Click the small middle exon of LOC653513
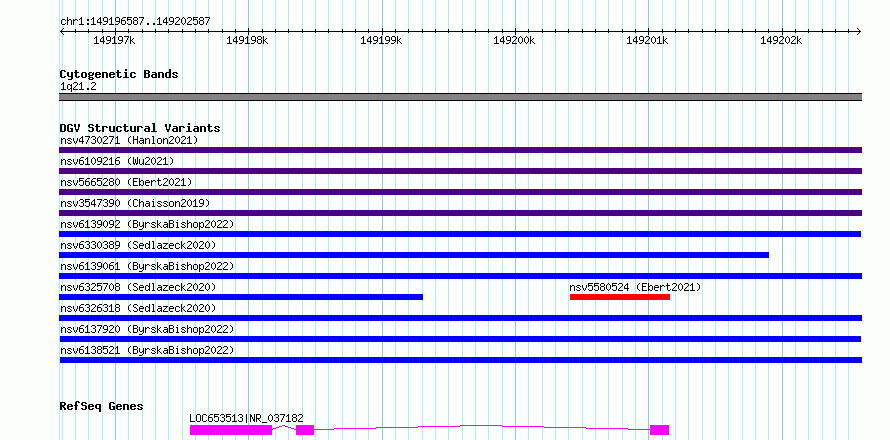 (305, 430)
